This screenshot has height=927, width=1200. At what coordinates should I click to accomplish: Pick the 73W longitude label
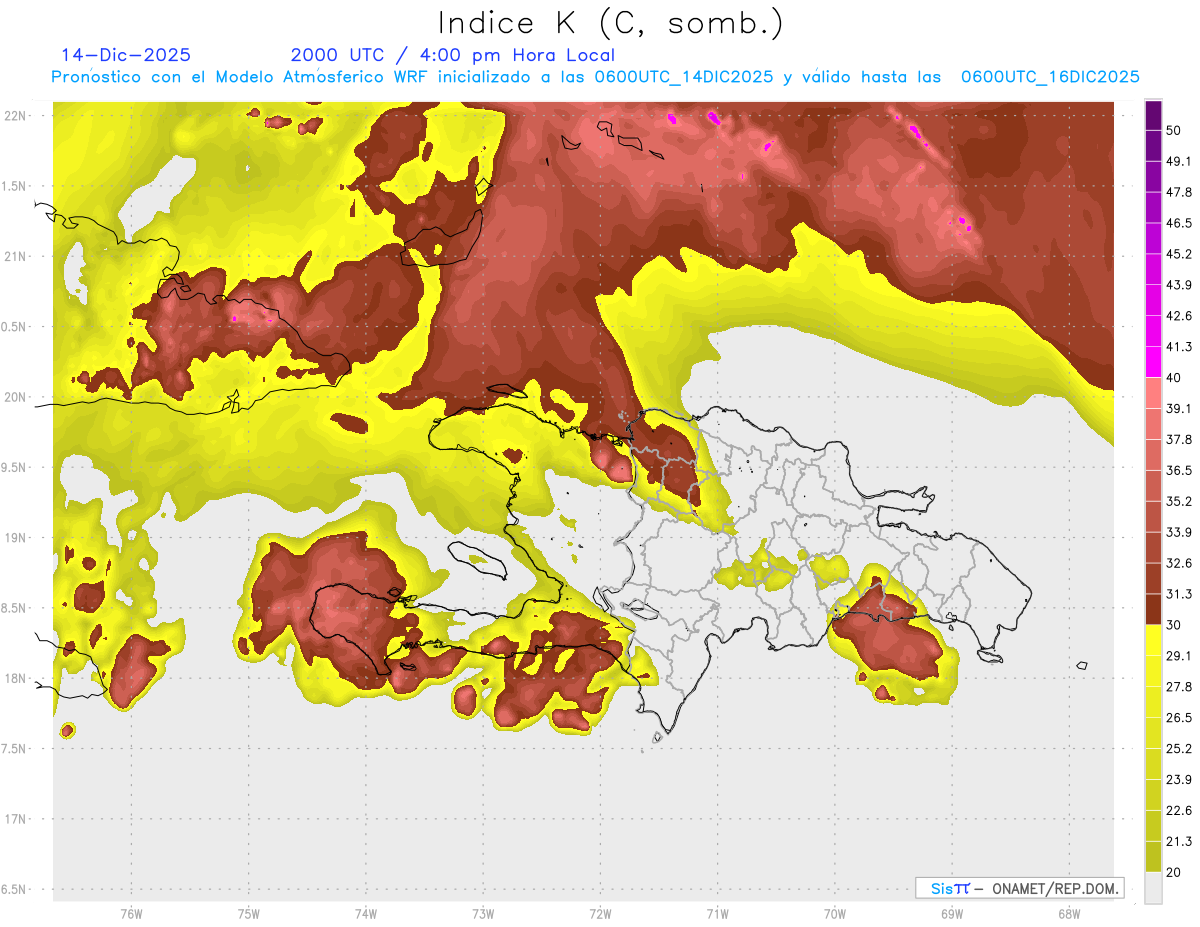click(483, 913)
